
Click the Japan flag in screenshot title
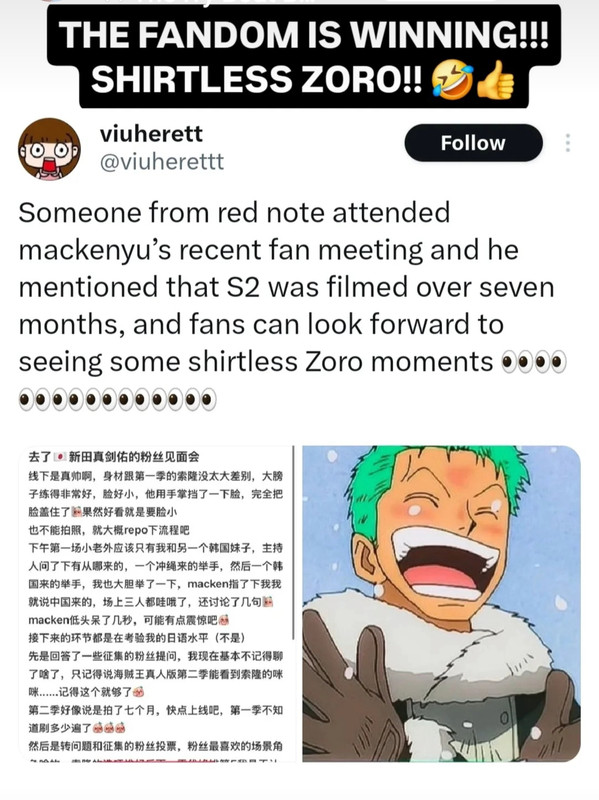[x=60, y=456]
